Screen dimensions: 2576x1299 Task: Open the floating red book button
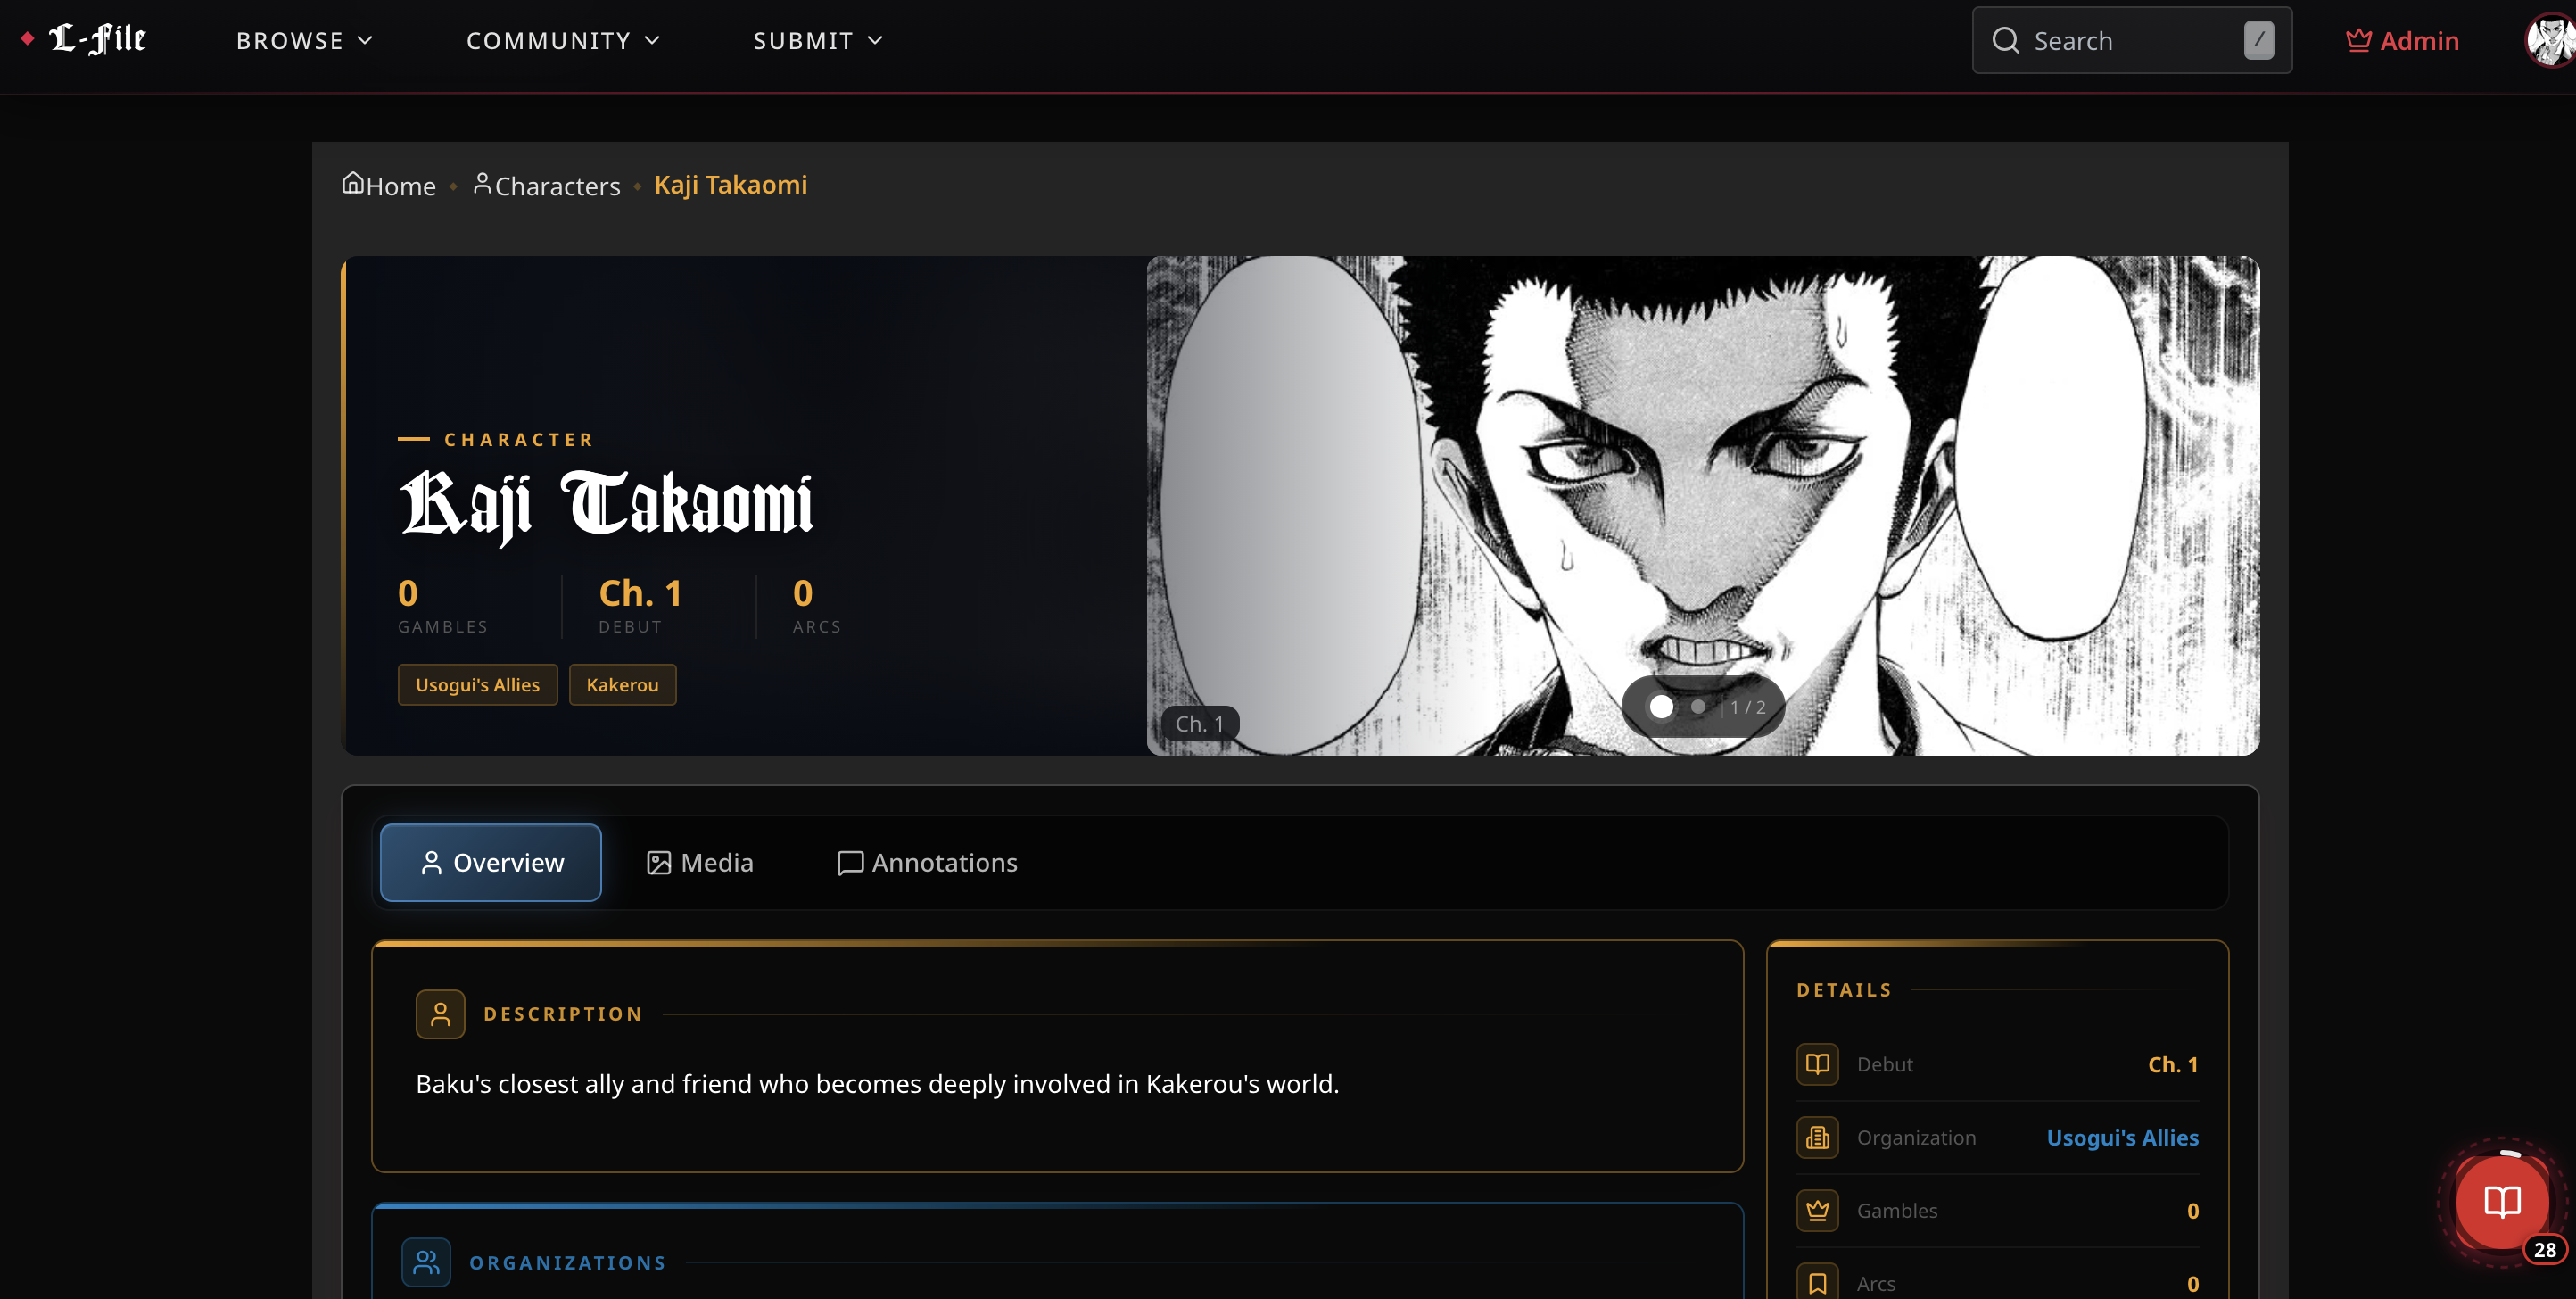[x=2502, y=1201]
